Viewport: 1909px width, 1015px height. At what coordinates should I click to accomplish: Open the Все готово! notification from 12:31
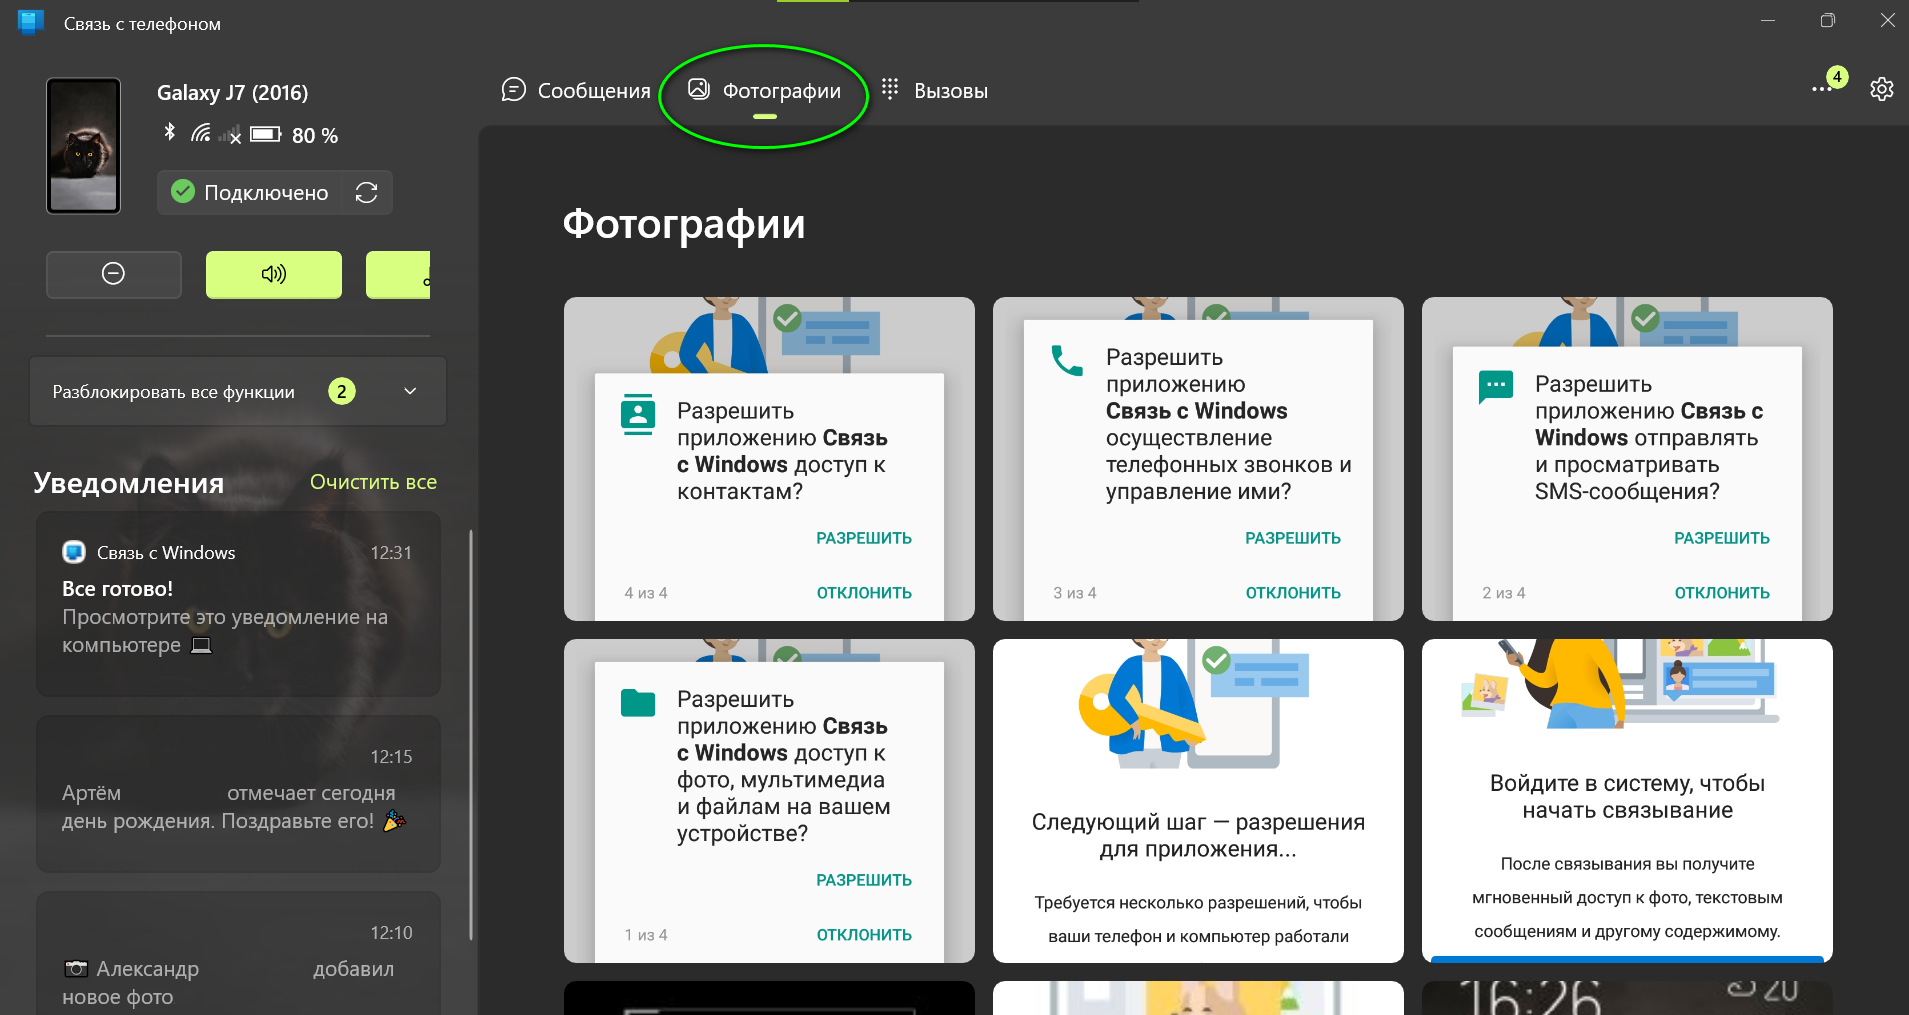[238, 604]
